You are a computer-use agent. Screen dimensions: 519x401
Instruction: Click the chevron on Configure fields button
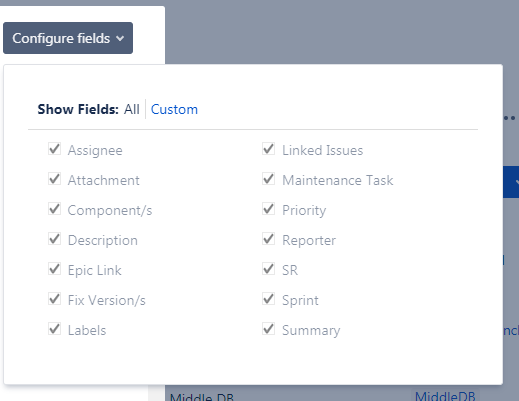pyautogui.click(x=120, y=39)
